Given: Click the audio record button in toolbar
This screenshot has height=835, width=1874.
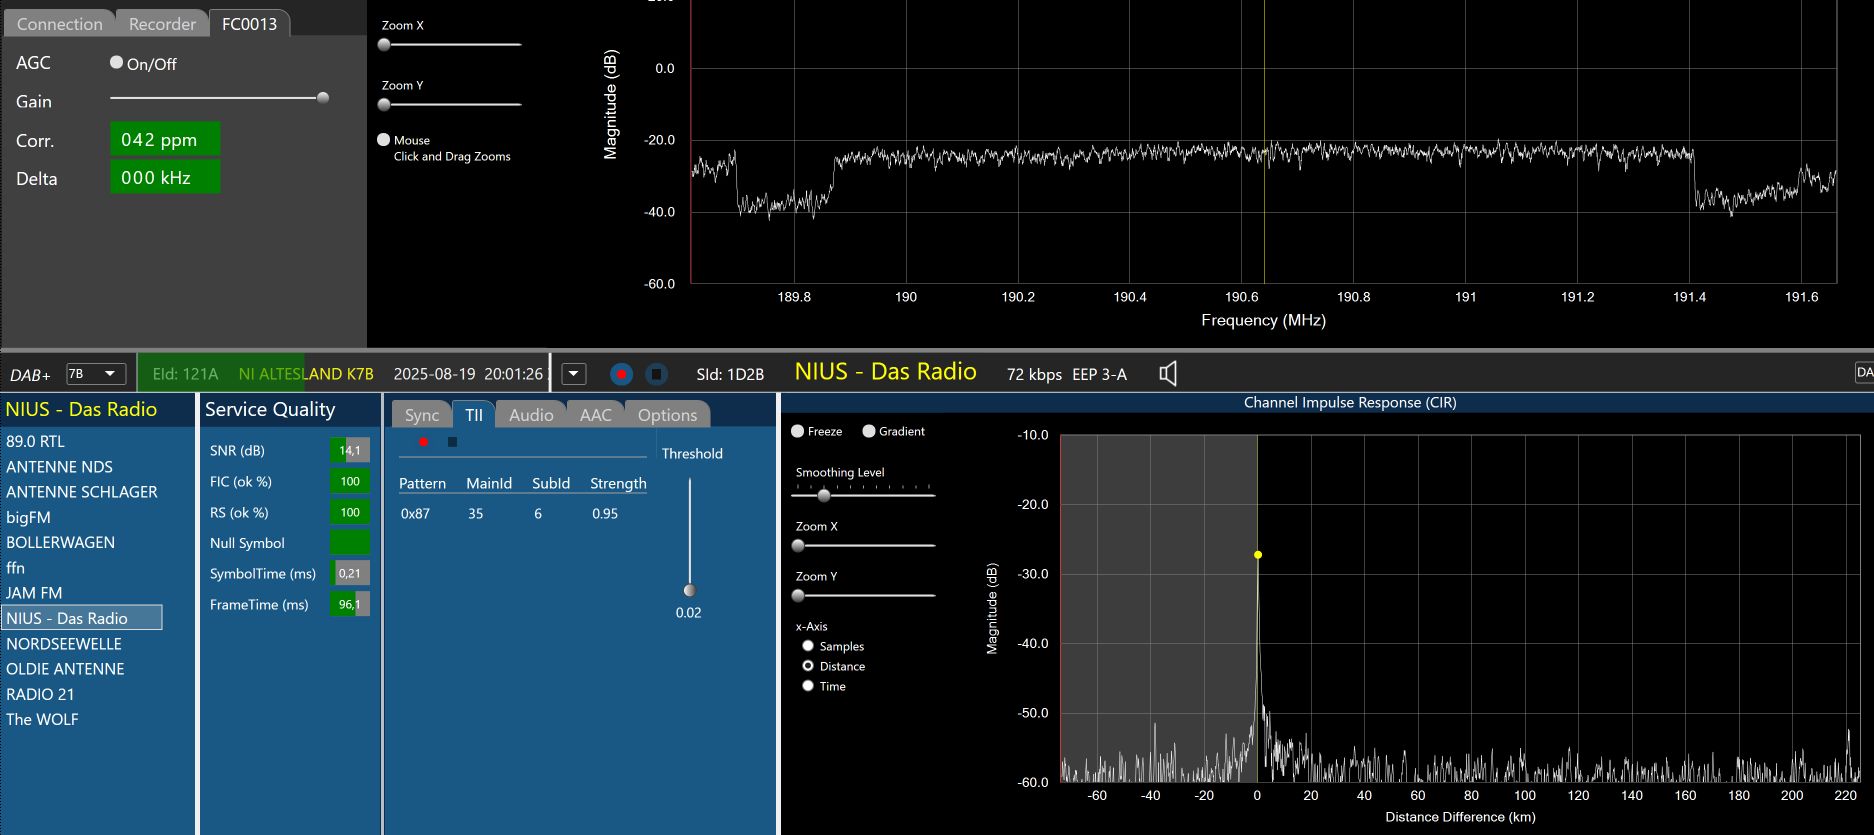Looking at the screenshot, I should [621, 374].
